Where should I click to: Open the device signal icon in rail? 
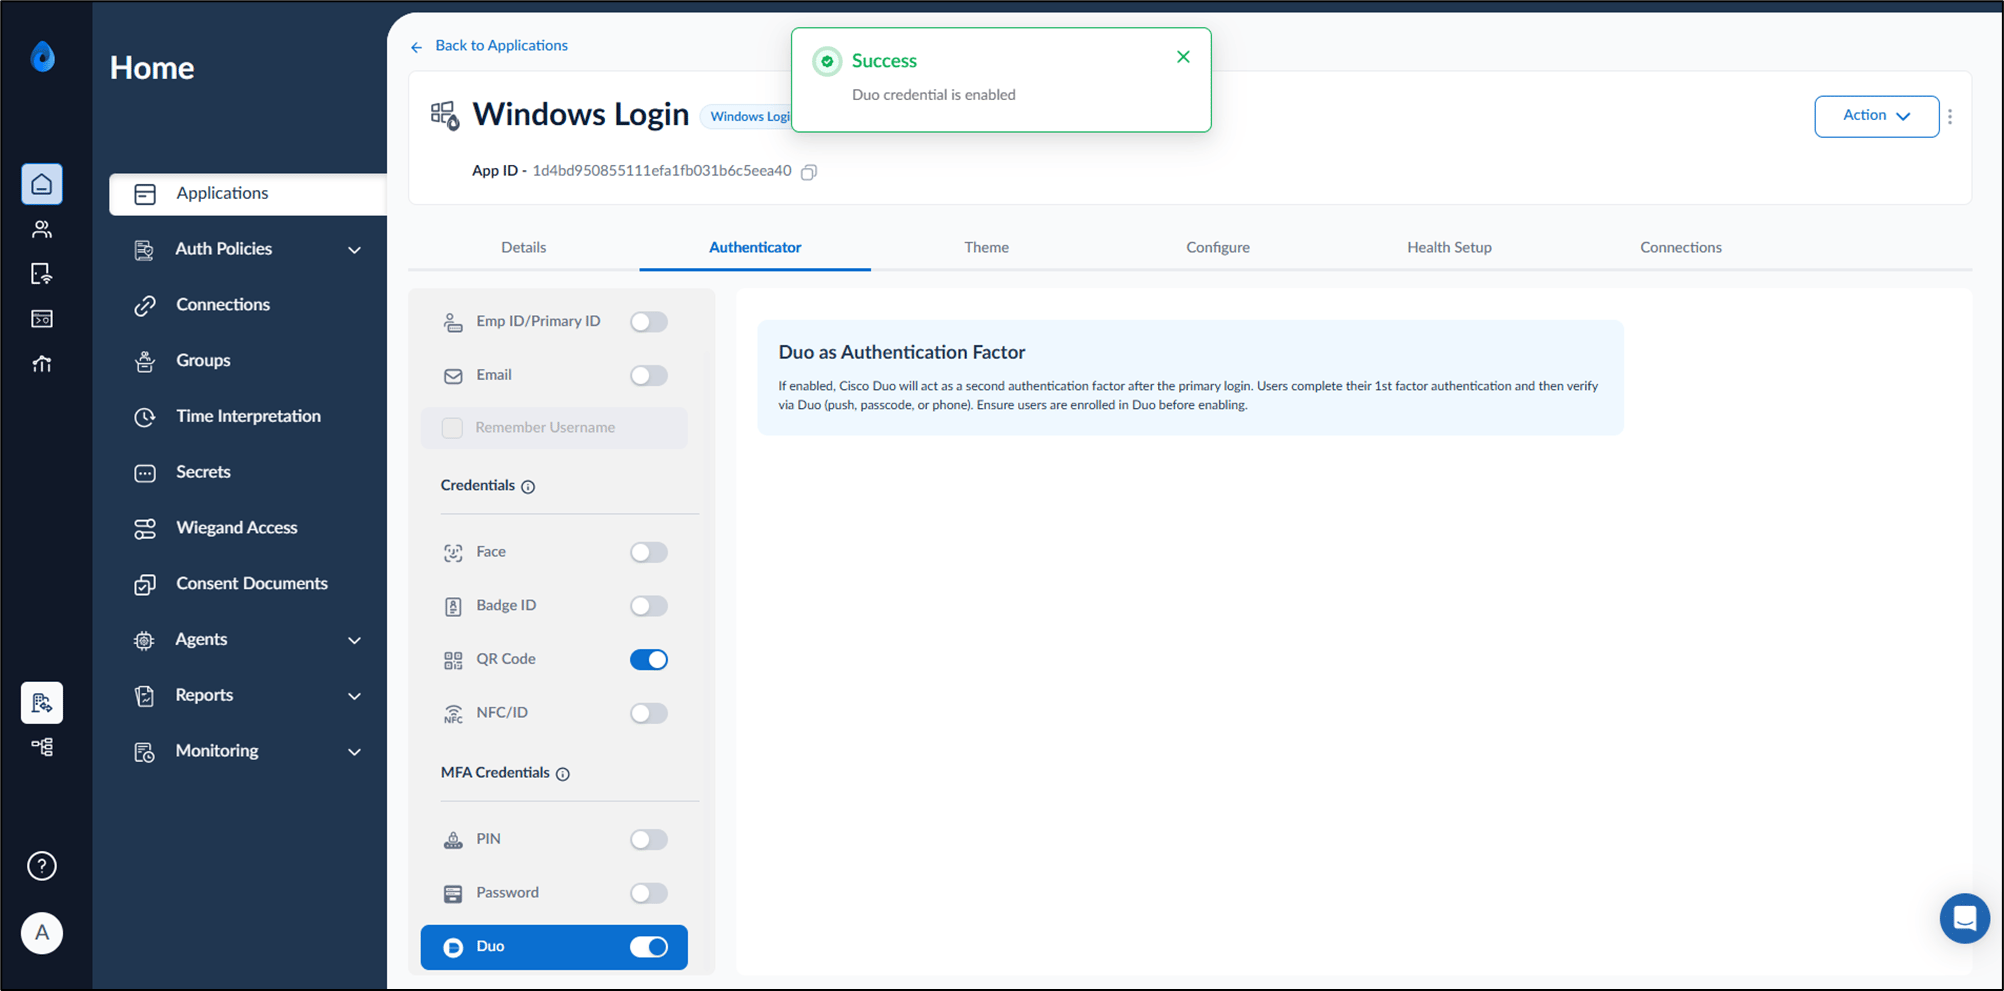point(42,274)
